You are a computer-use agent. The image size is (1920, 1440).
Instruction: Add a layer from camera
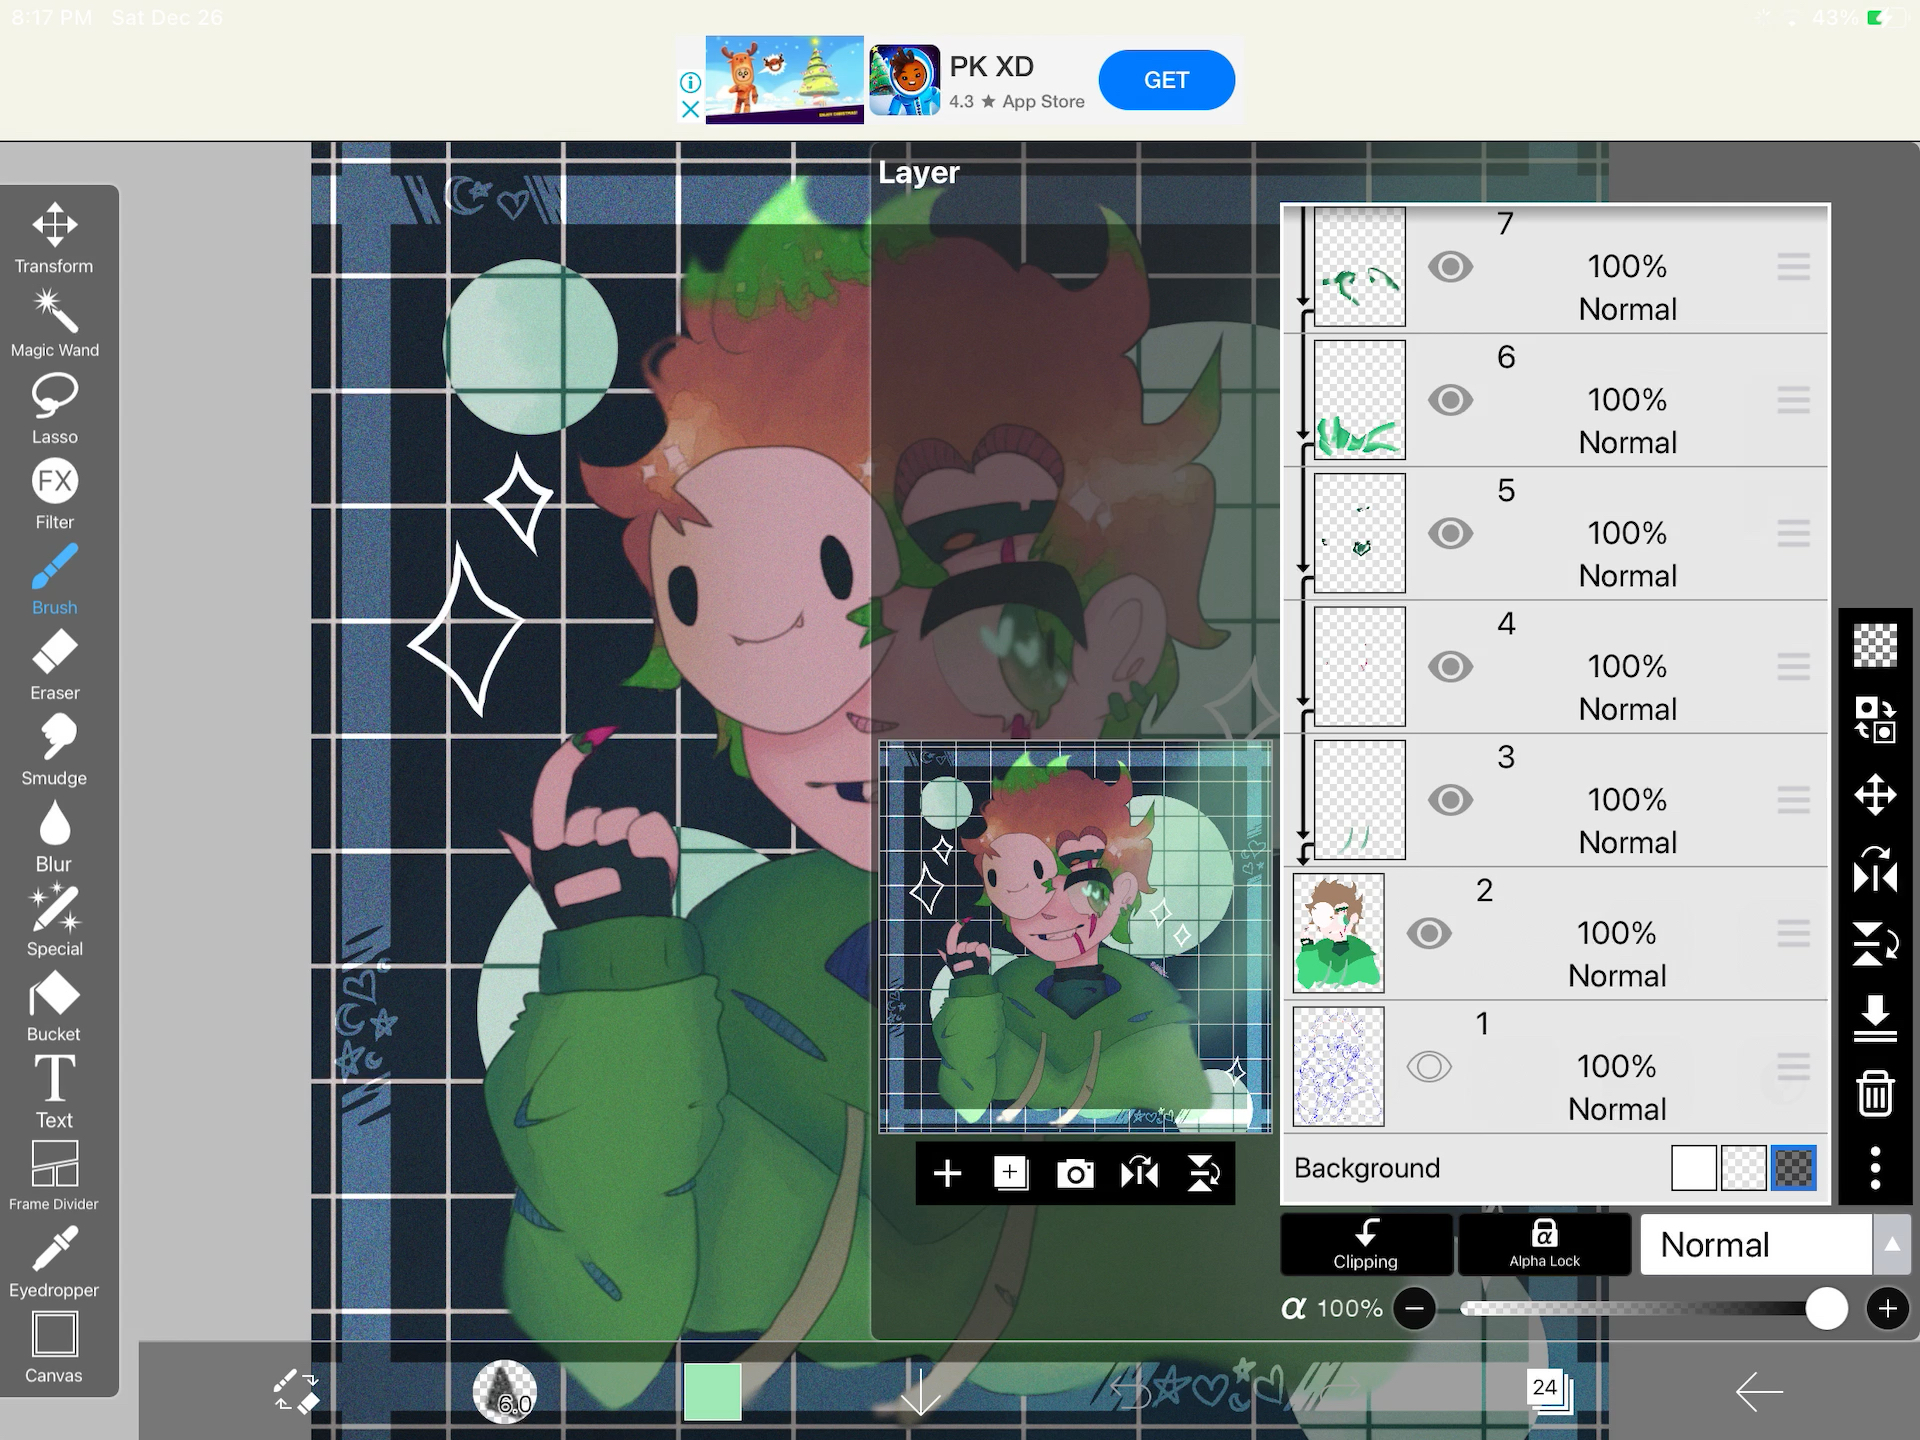pyautogui.click(x=1075, y=1173)
